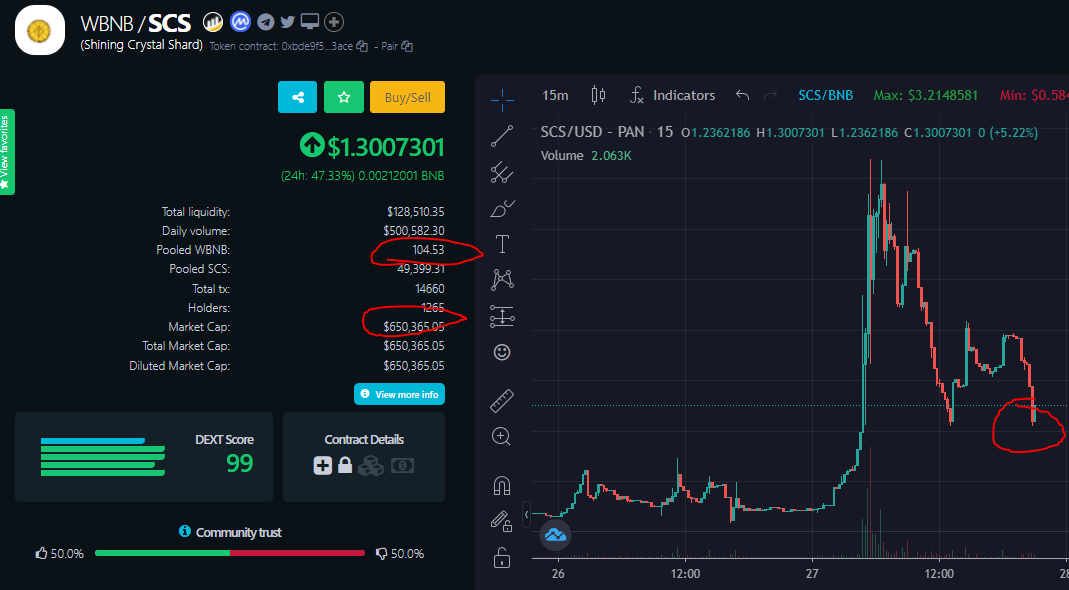Screen dimensions: 1069x590
Task: Click View more info button
Action: tap(400, 394)
